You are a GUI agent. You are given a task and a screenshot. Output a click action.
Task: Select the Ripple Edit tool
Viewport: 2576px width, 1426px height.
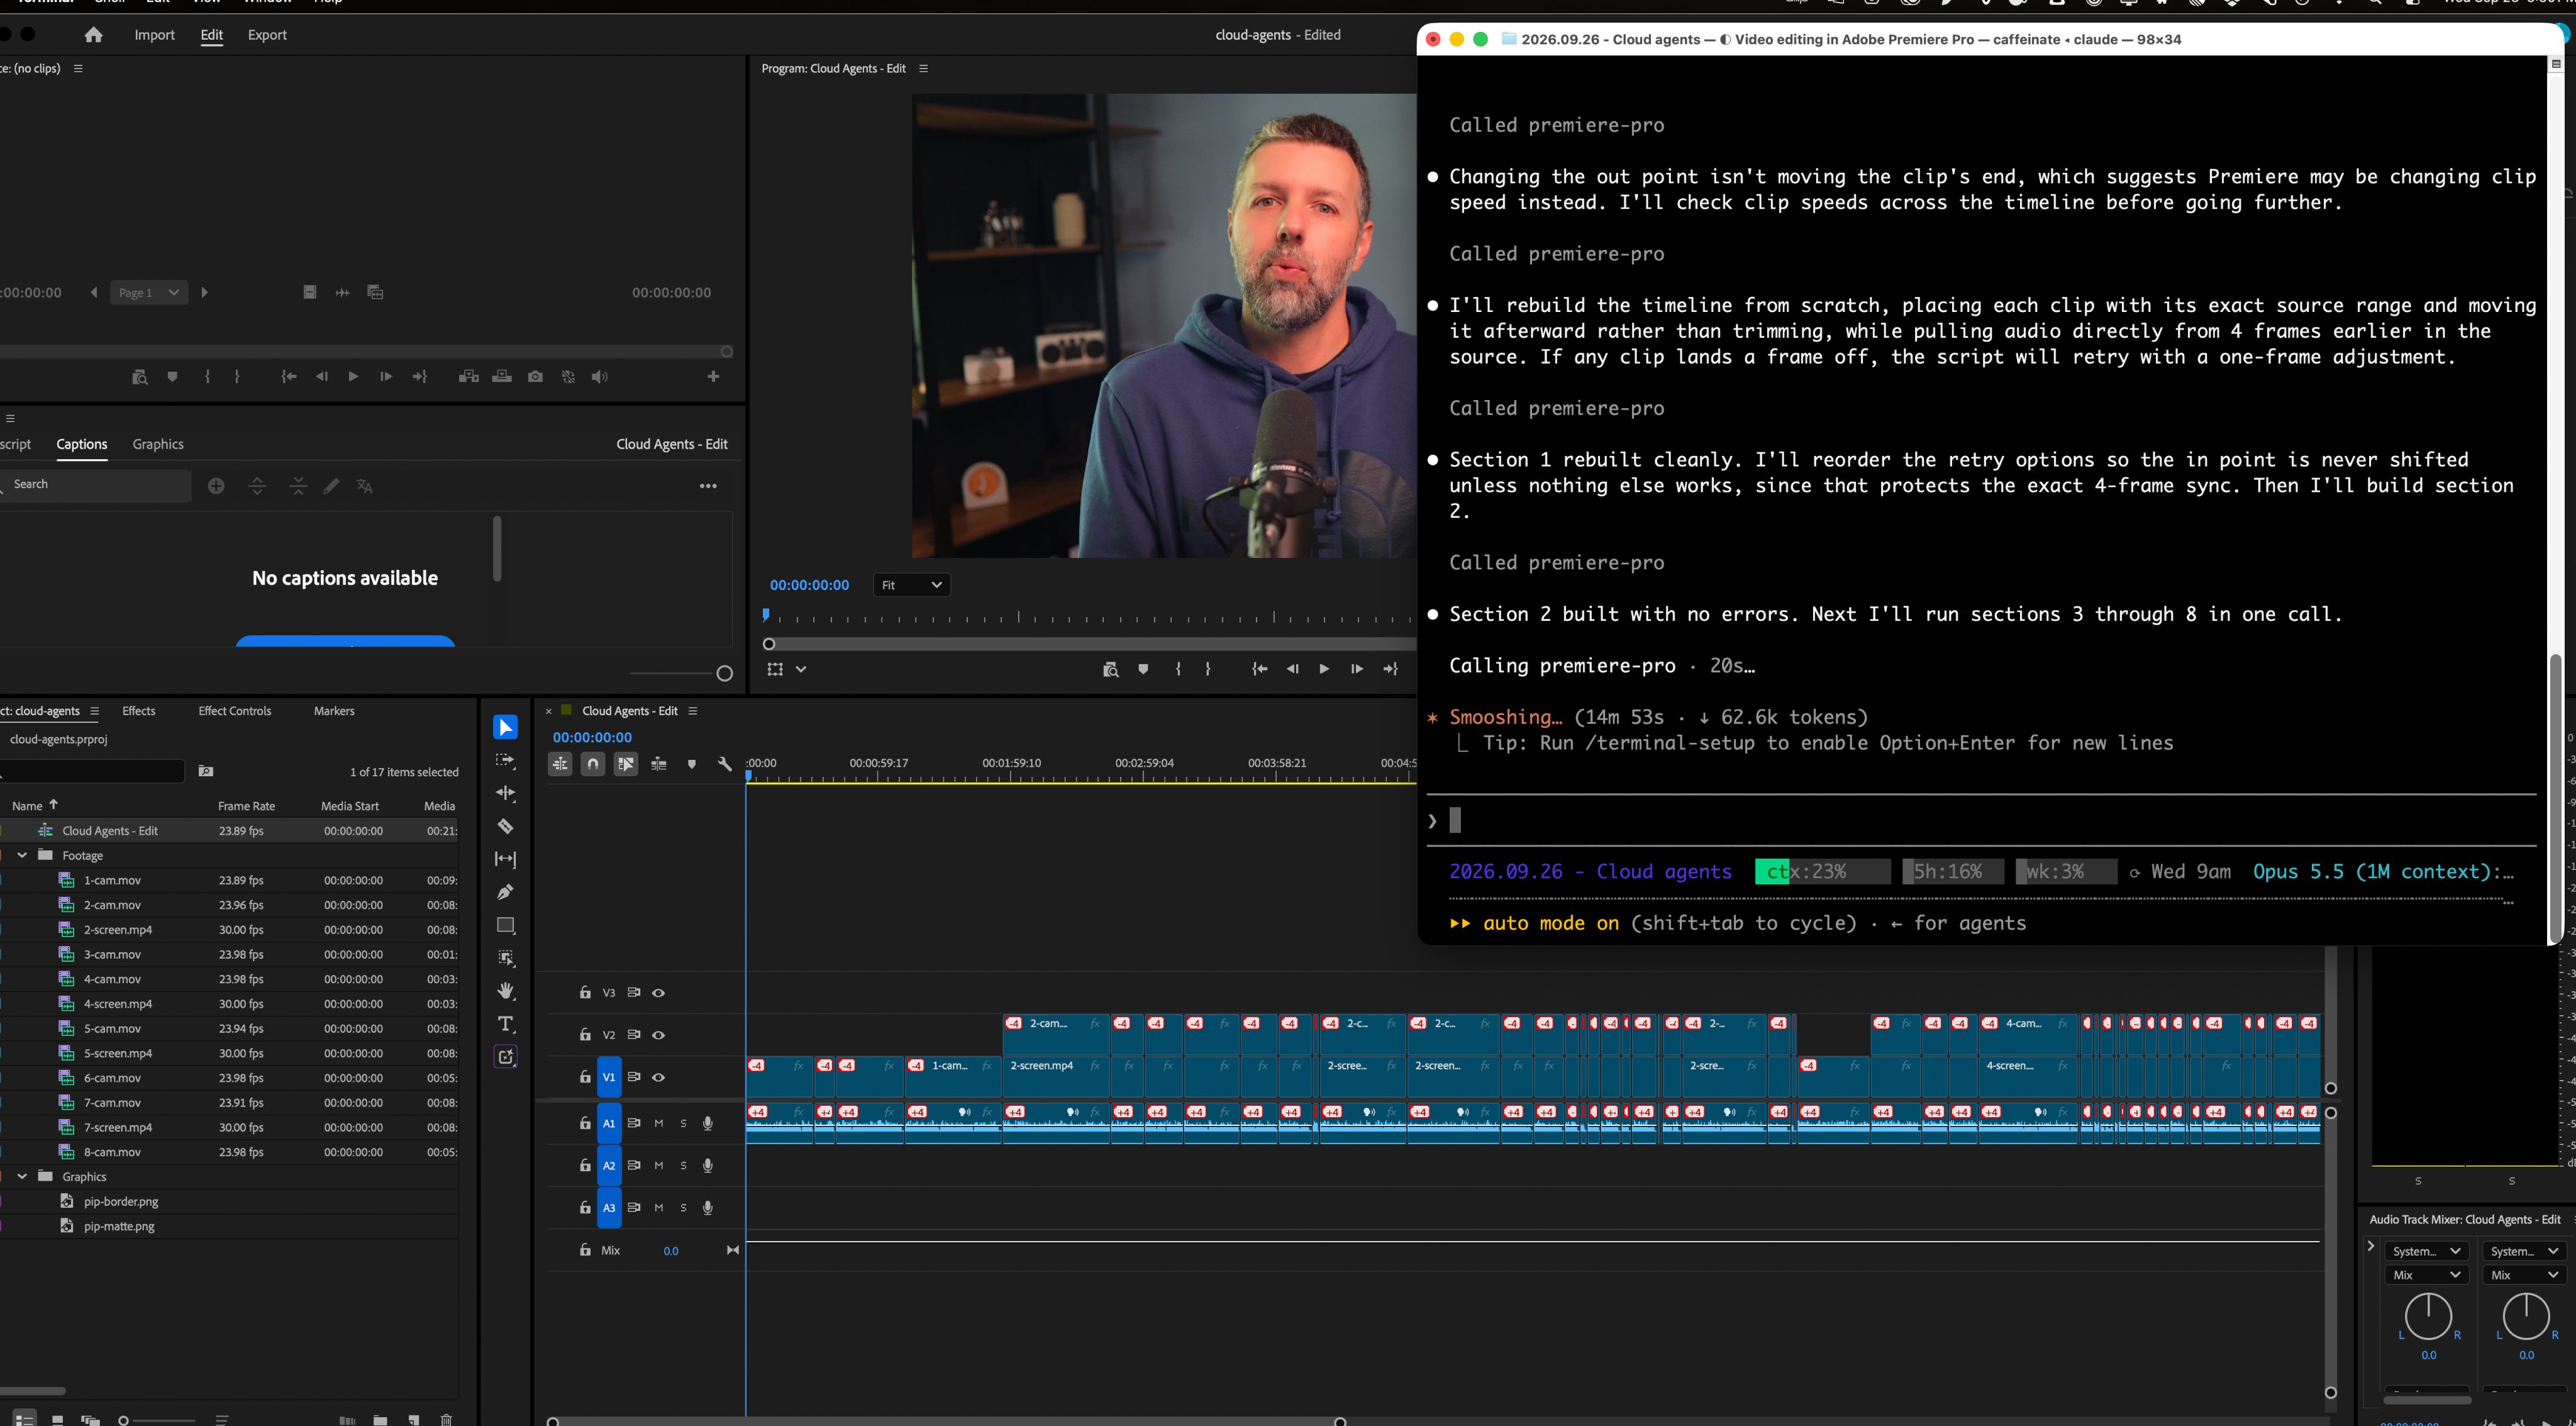[x=505, y=793]
